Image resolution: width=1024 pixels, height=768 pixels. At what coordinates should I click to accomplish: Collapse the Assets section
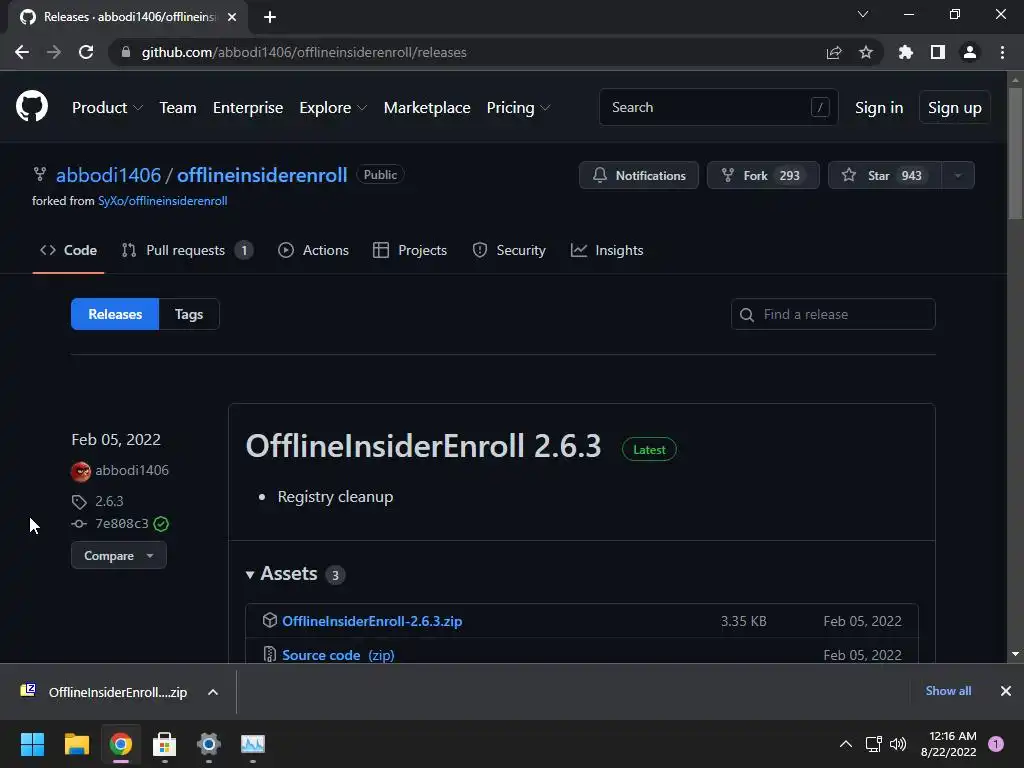pos(282,573)
